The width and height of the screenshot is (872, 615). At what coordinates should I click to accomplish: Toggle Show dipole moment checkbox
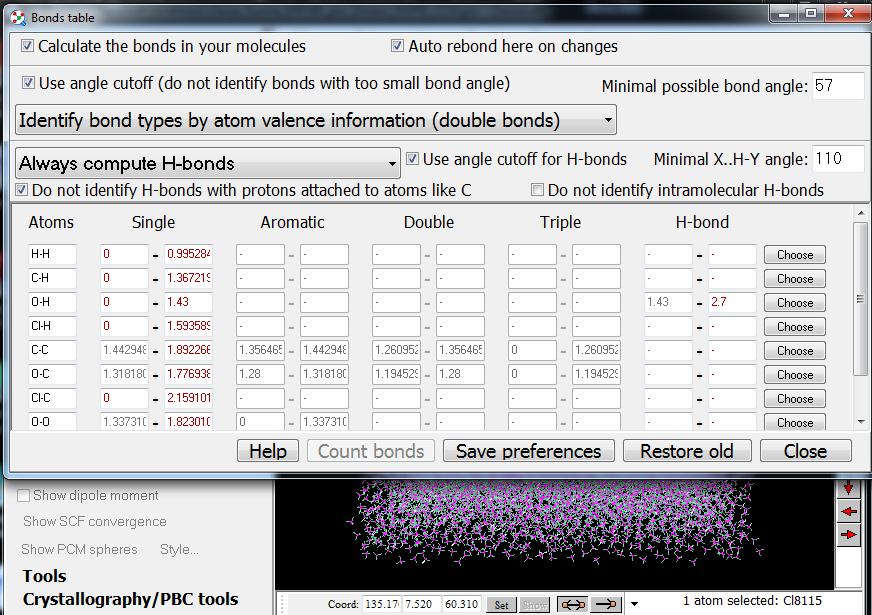coord(24,495)
